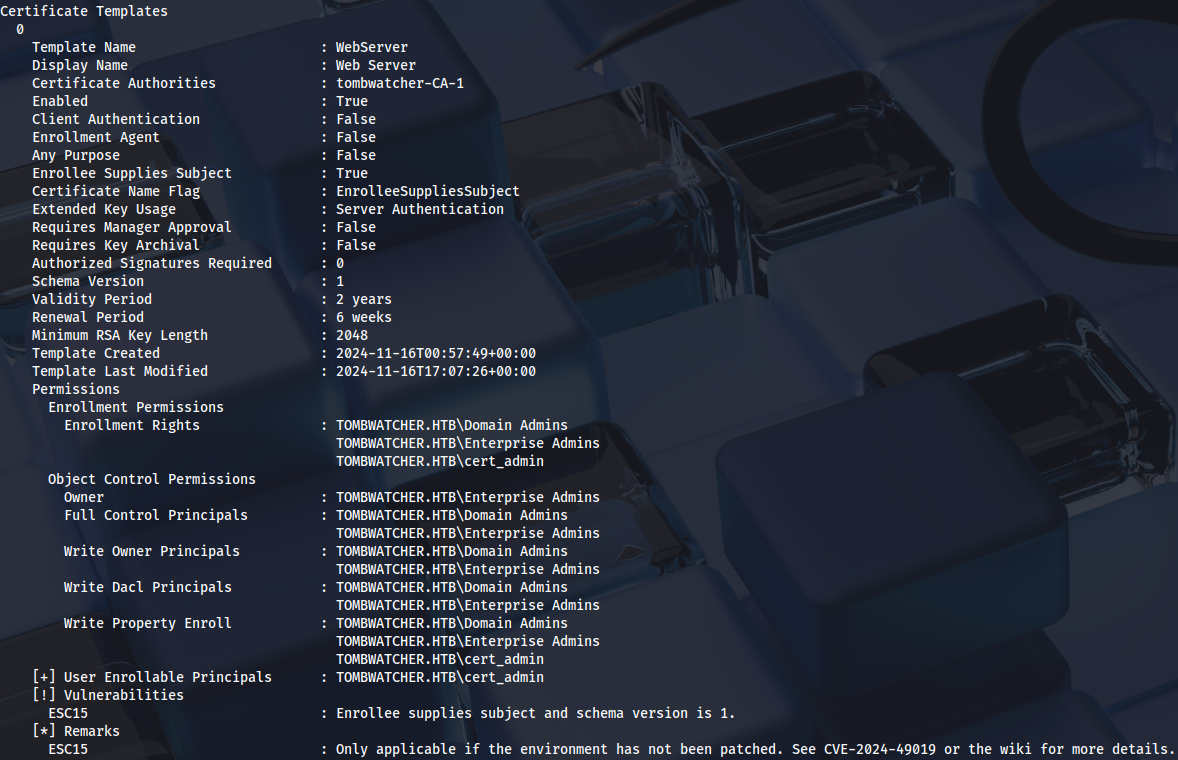Click the EnrolleeSuppliesSubject flag value
The image size is (1178, 760).
click(428, 191)
